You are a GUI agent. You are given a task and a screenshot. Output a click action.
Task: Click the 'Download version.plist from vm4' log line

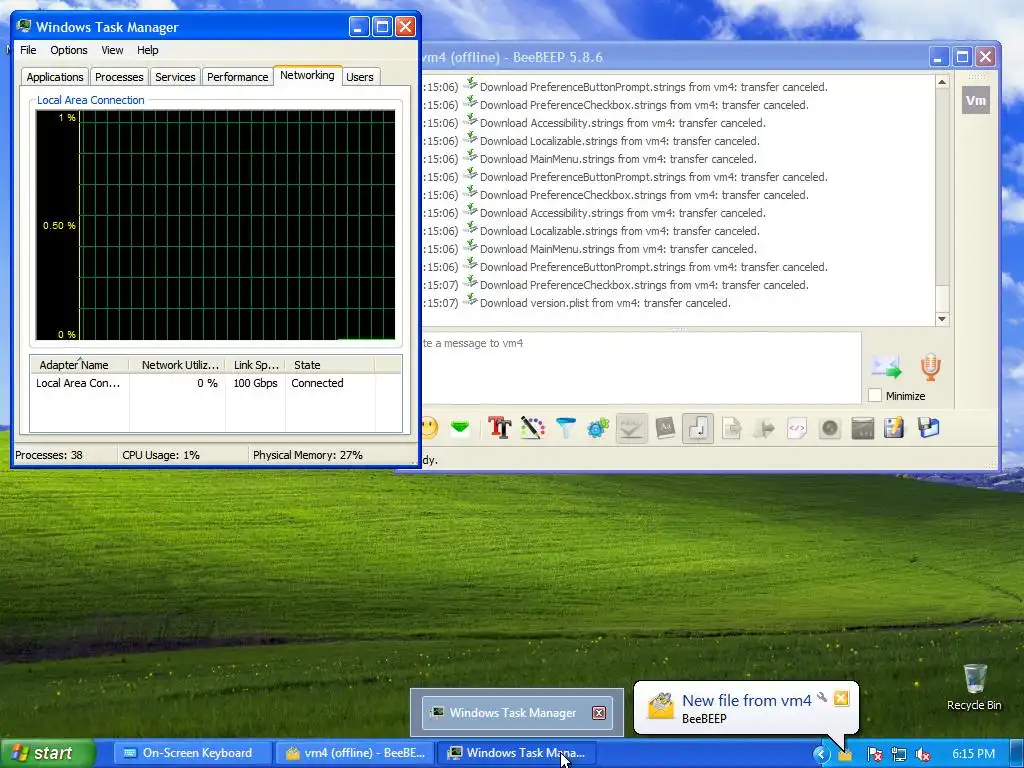pos(605,303)
